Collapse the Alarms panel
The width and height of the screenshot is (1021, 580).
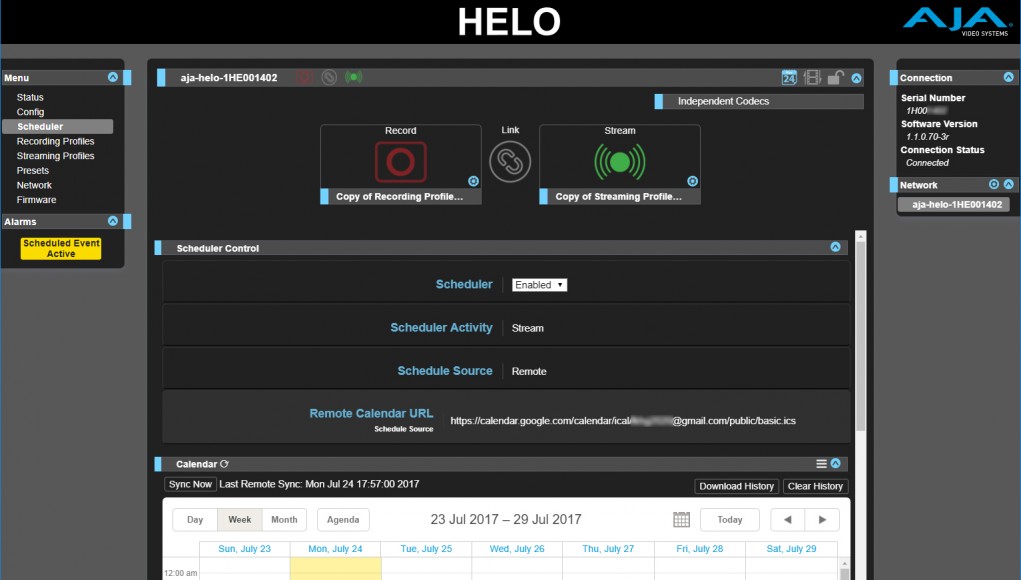113,221
